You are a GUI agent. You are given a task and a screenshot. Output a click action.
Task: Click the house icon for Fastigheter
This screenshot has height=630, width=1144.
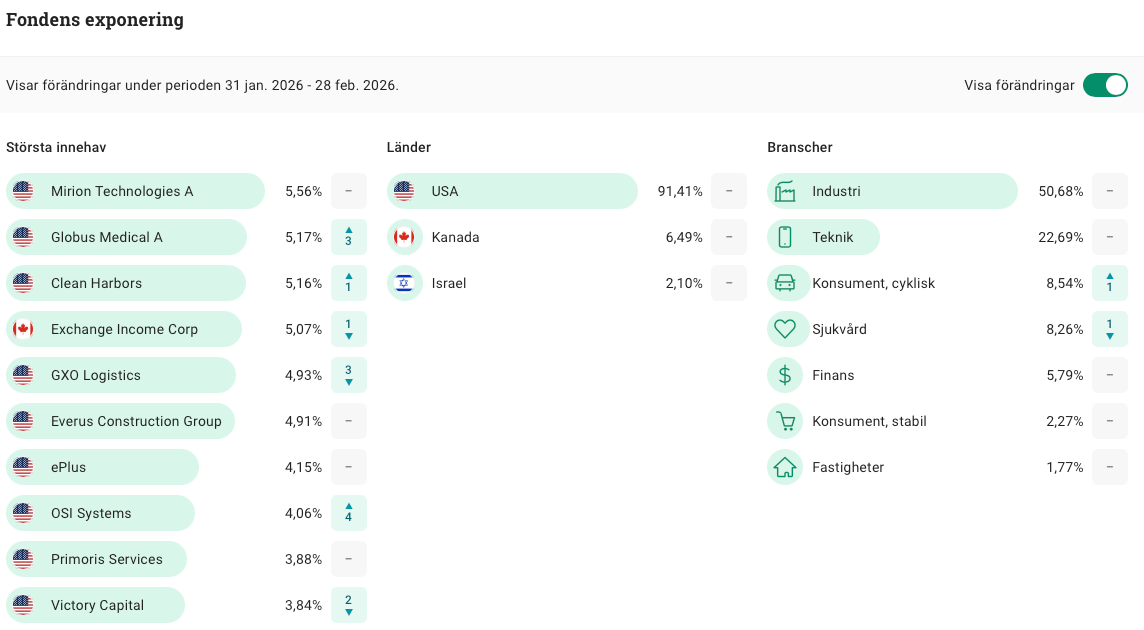point(785,467)
